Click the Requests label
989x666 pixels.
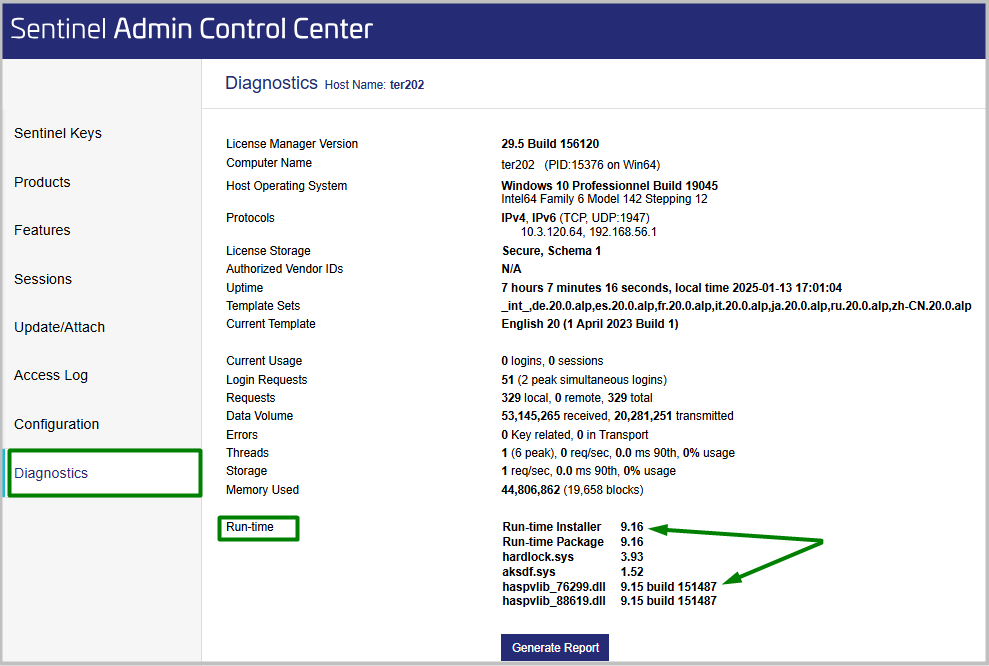coord(251,398)
